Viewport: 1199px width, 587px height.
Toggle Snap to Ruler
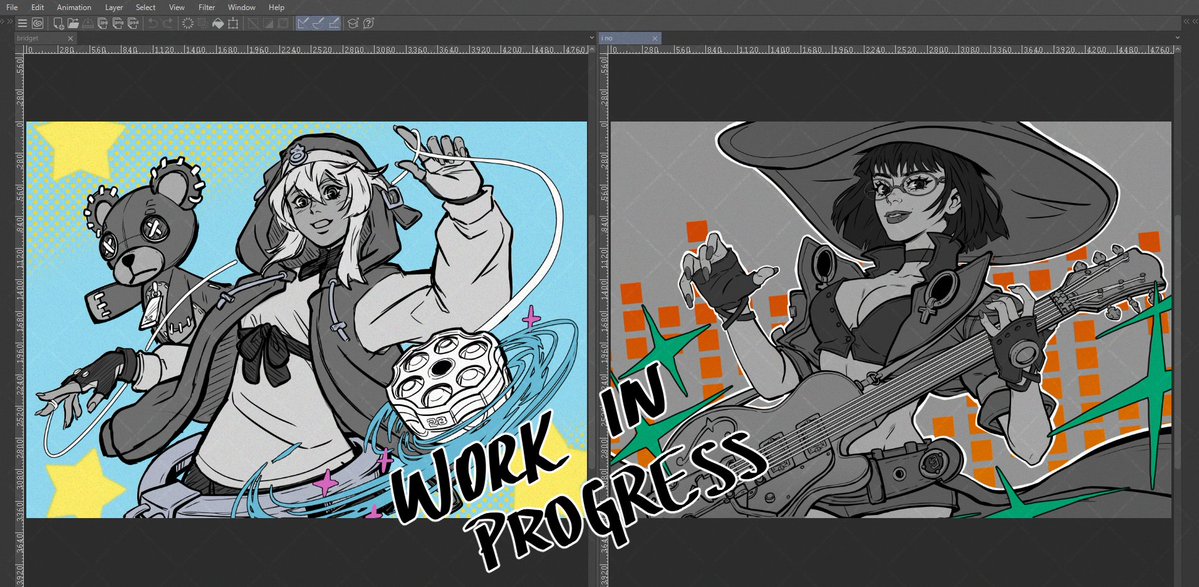pos(304,24)
